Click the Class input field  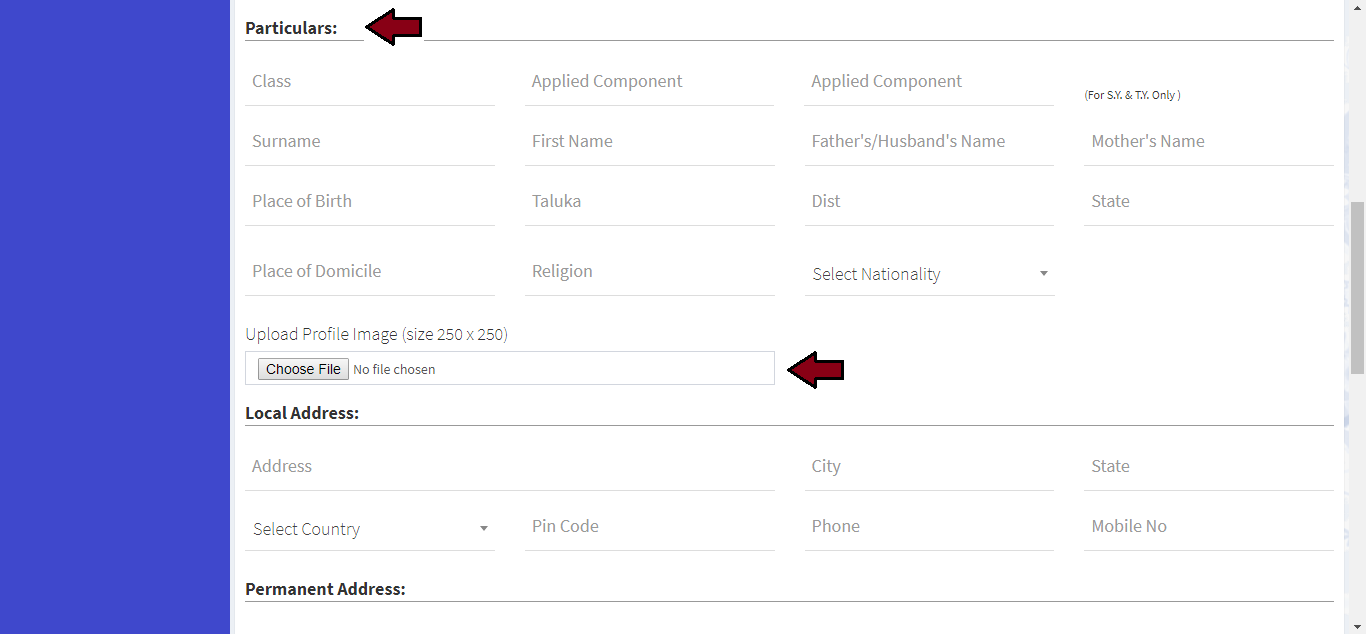pos(370,82)
